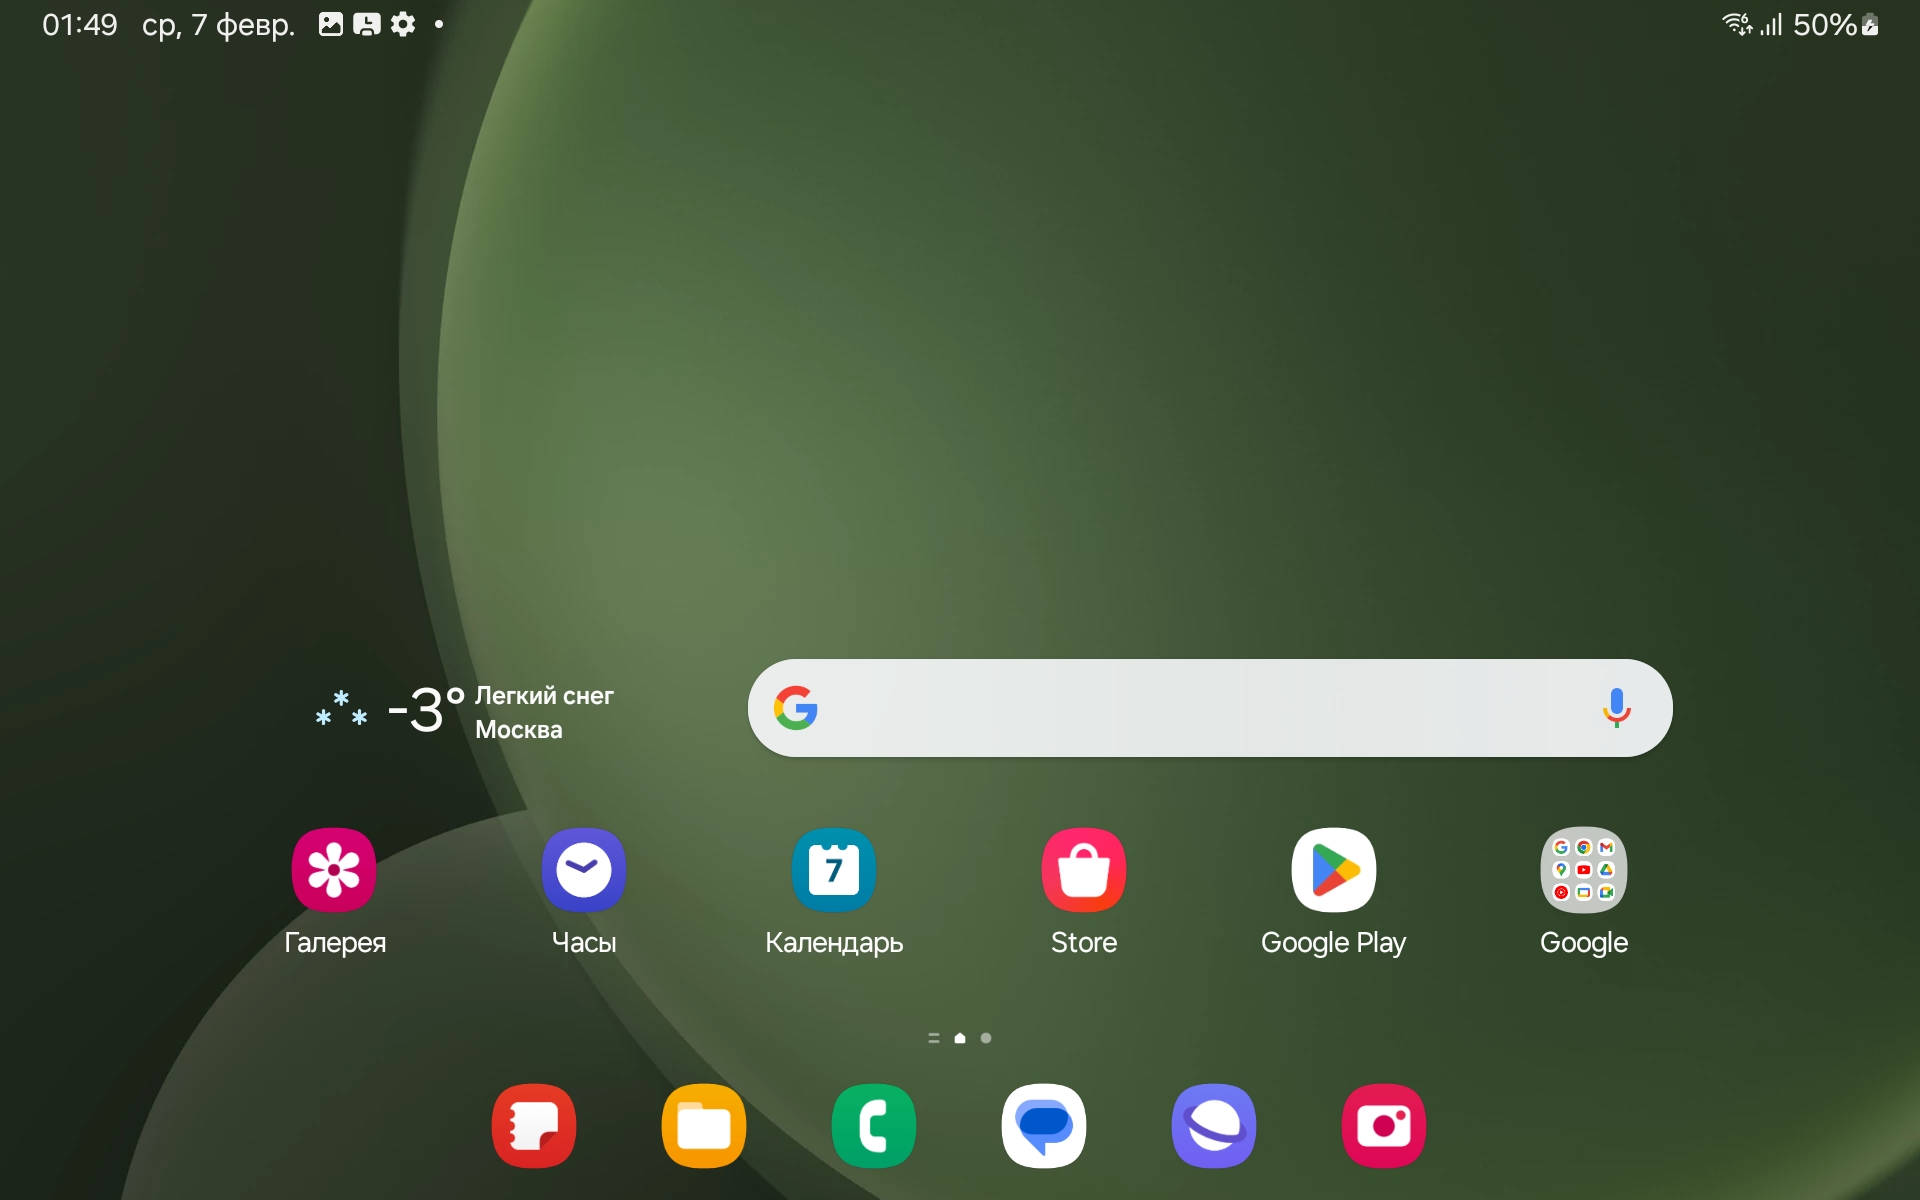Viewport: 1920px width, 1200px height.
Task: Open the Messages app in dock
Action: click(1044, 1126)
